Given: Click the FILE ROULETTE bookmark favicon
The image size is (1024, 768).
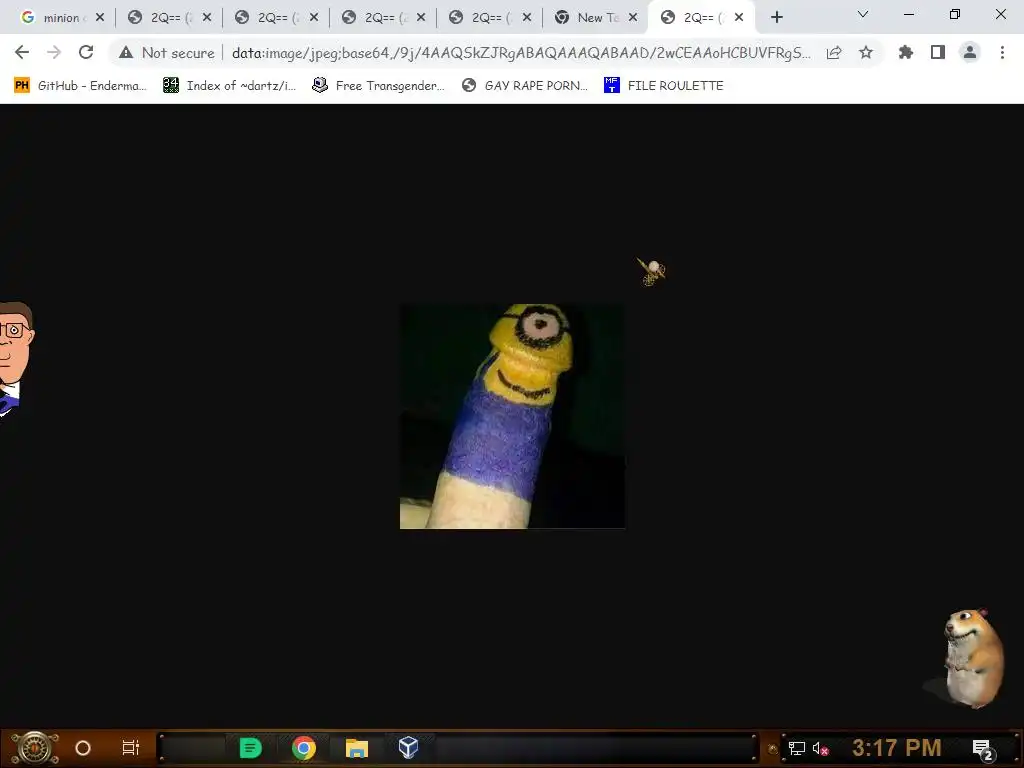Looking at the screenshot, I should click(x=611, y=85).
